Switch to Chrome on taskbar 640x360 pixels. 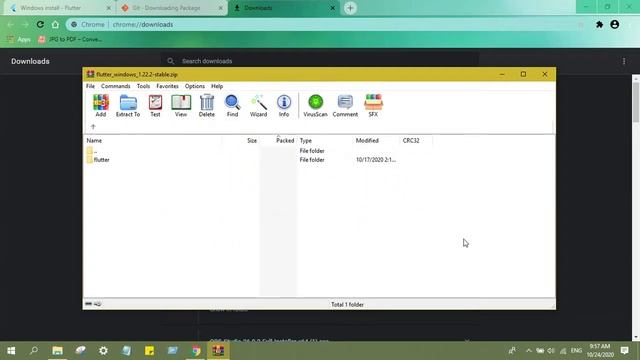(x=196, y=351)
